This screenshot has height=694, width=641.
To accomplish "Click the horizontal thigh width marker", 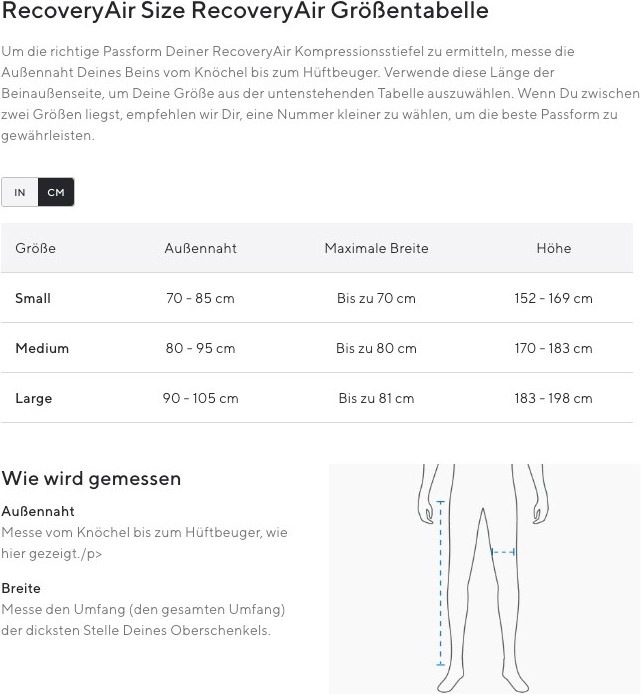I will pos(503,552).
